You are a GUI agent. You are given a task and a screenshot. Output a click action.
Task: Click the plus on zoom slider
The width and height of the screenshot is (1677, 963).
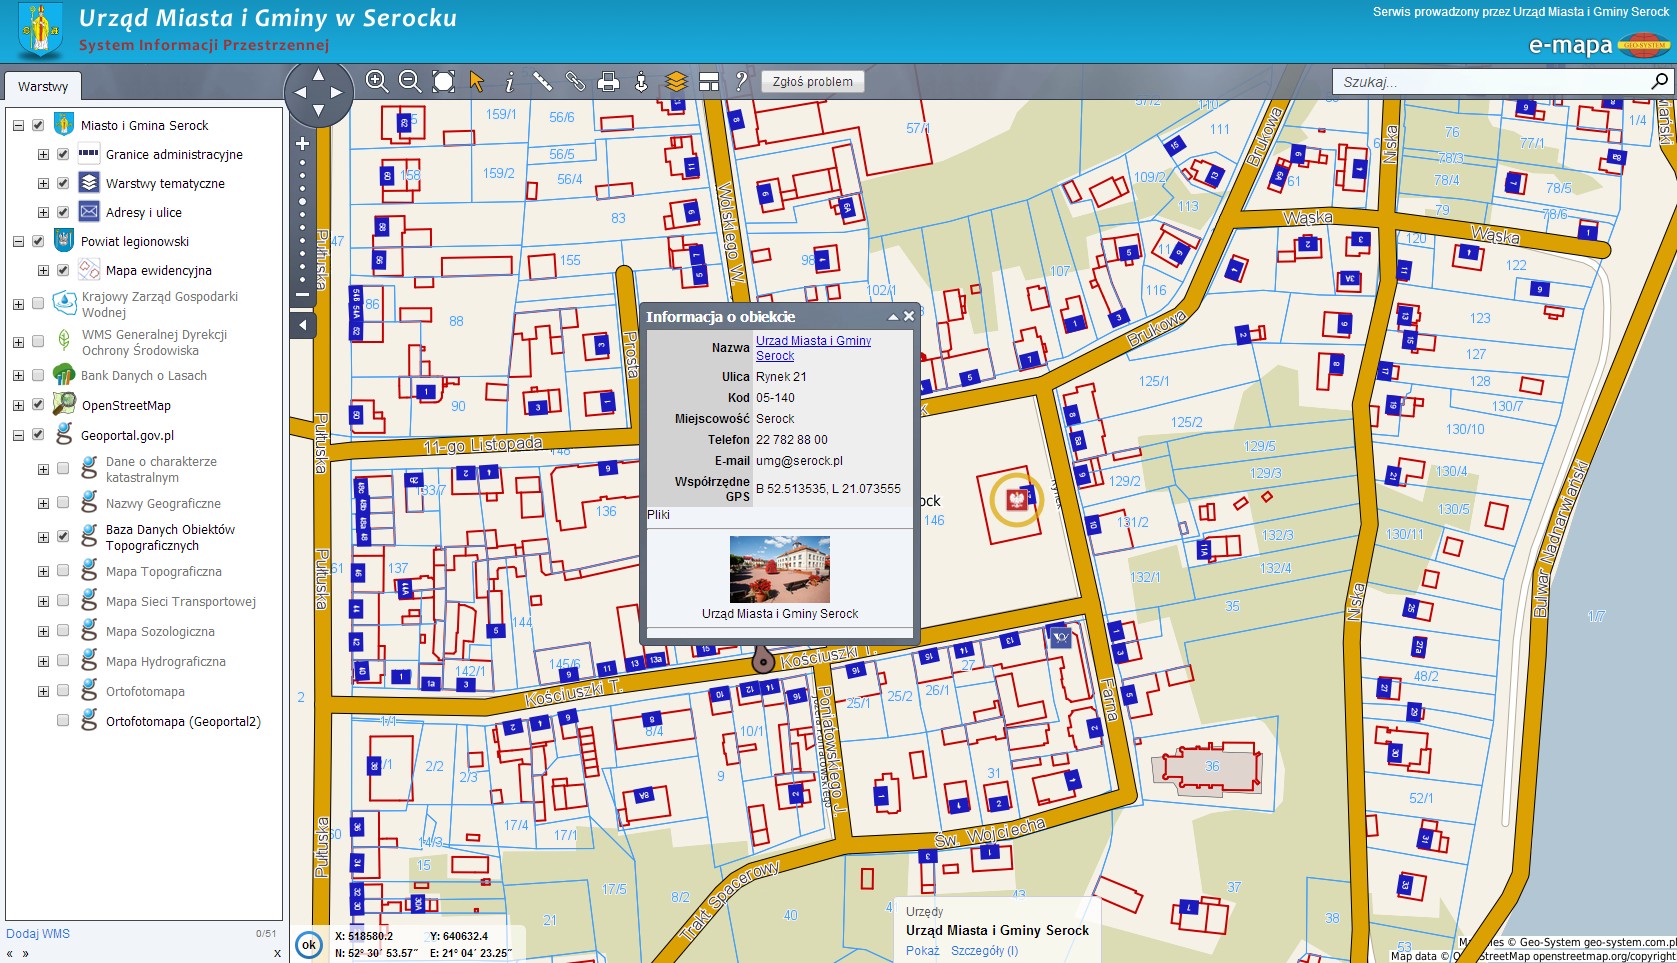click(x=303, y=144)
